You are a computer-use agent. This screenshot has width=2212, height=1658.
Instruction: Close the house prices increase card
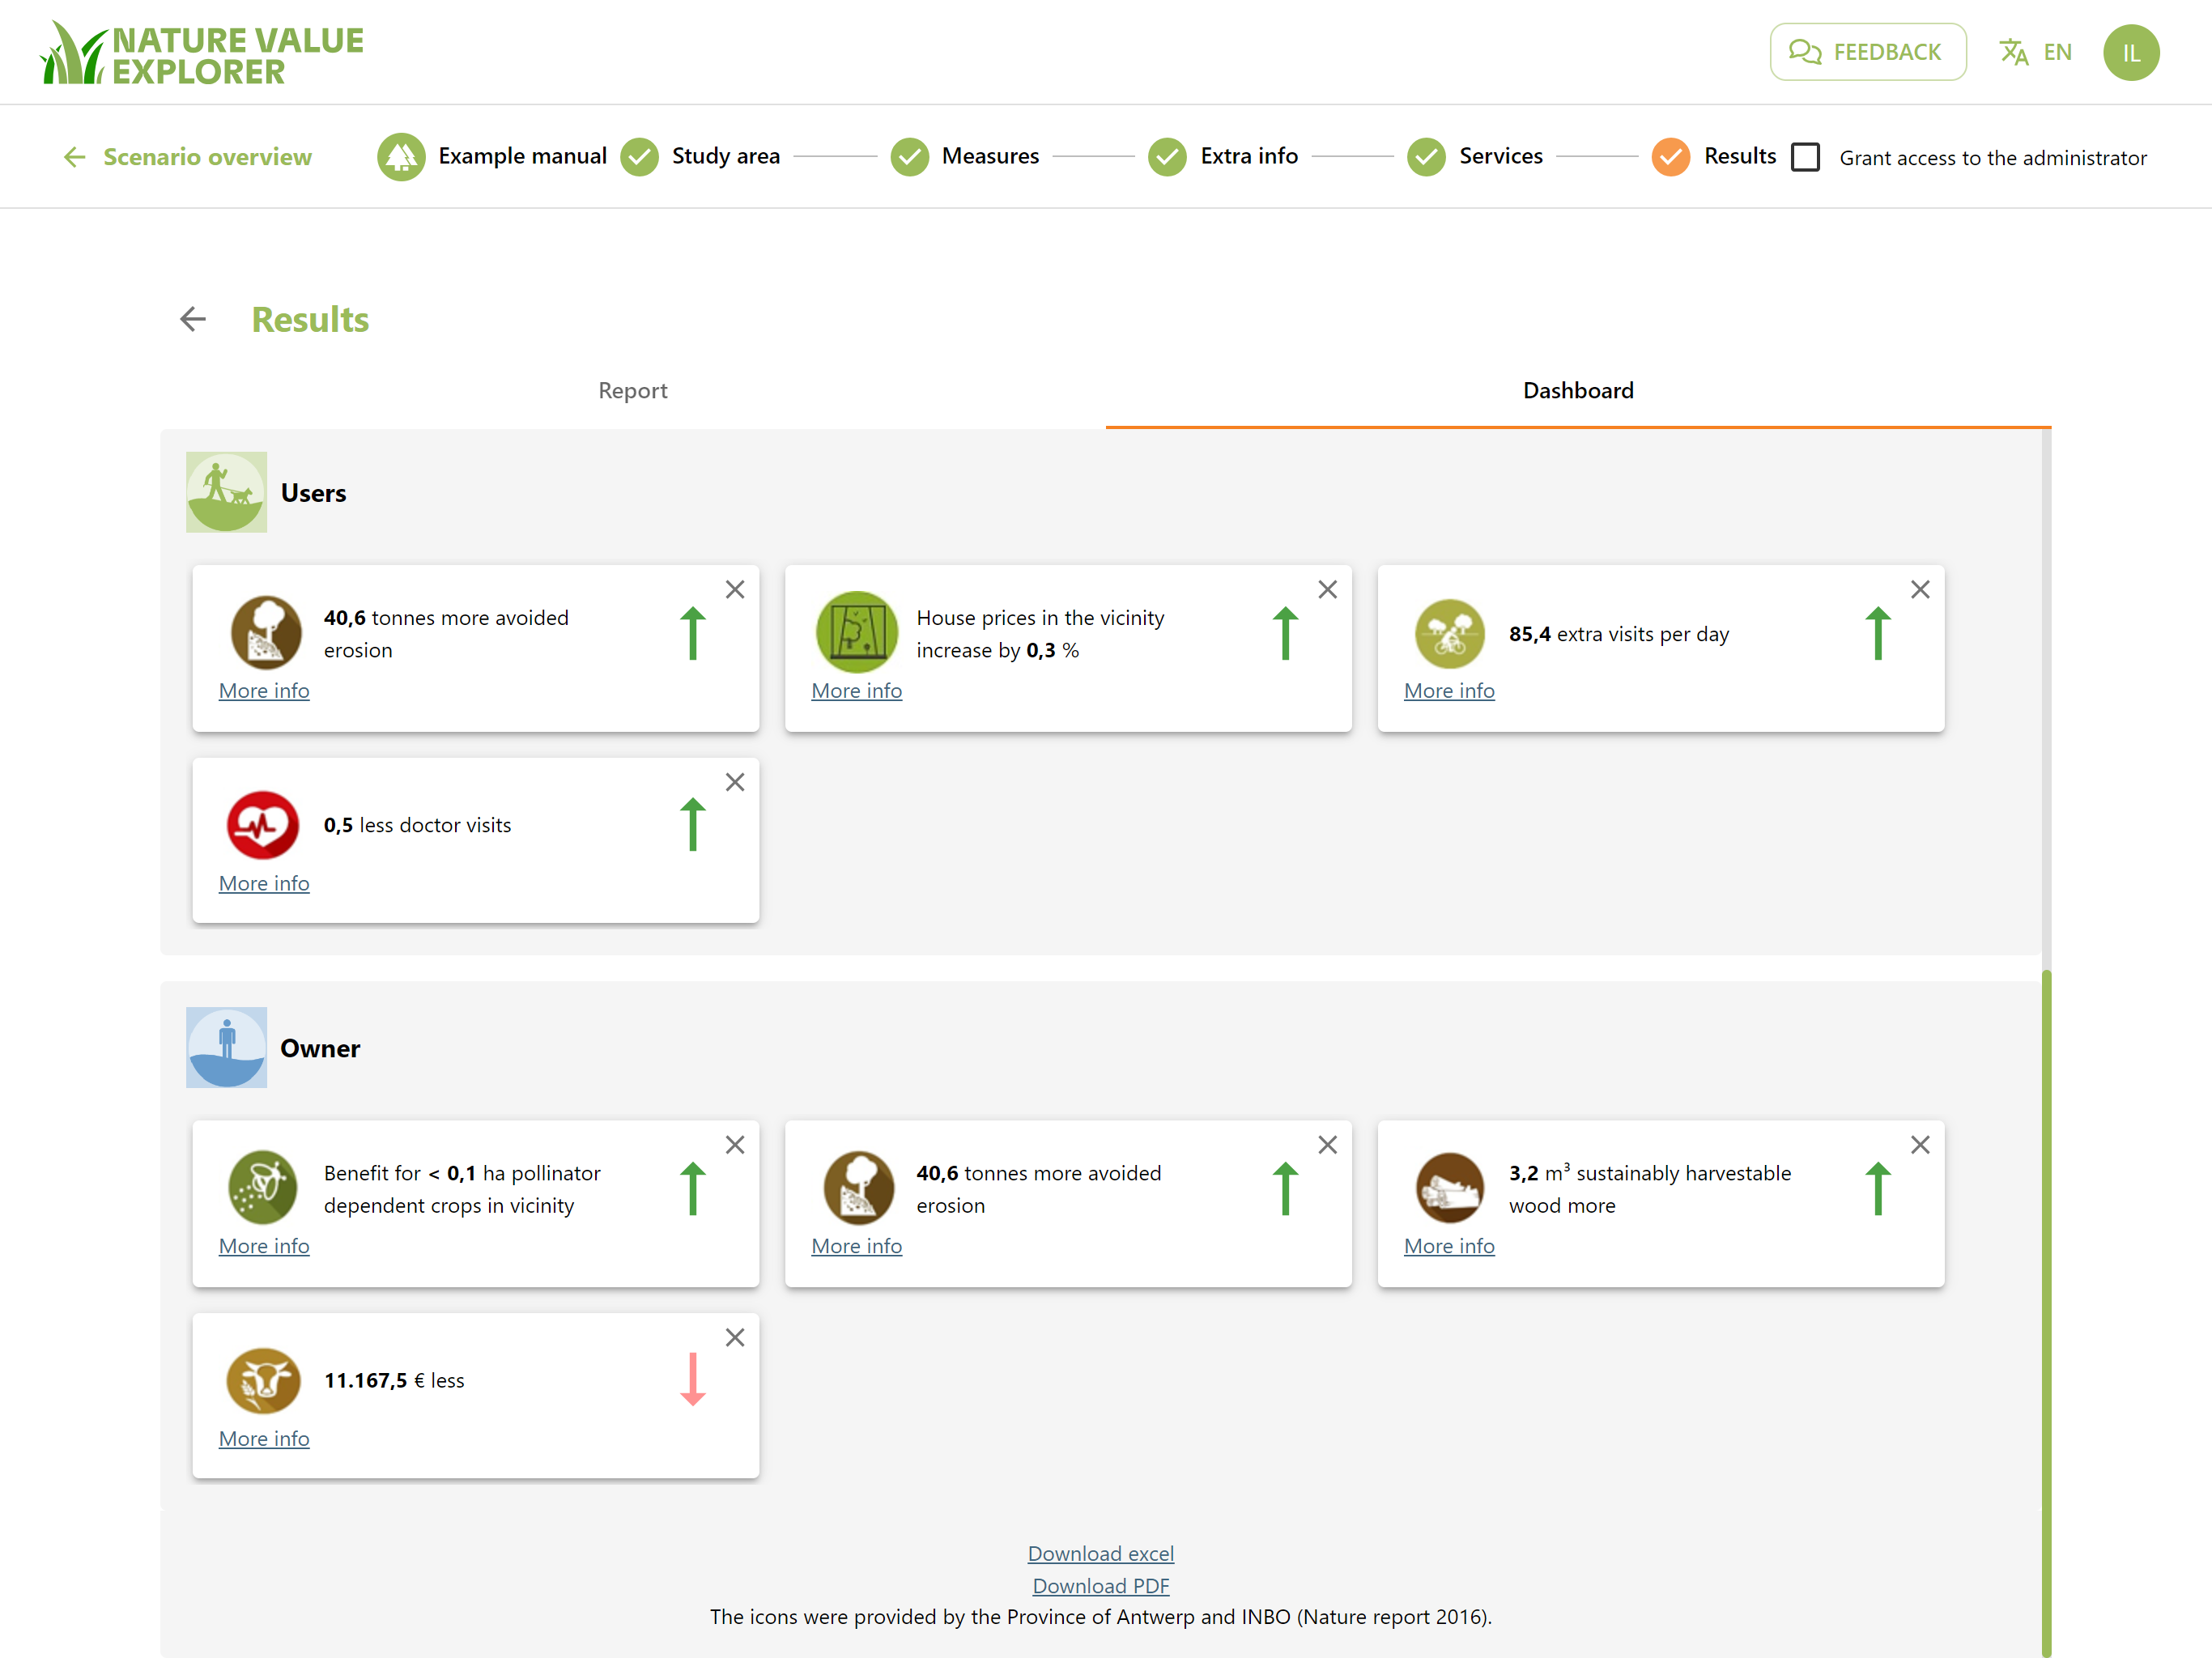coord(1327,589)
